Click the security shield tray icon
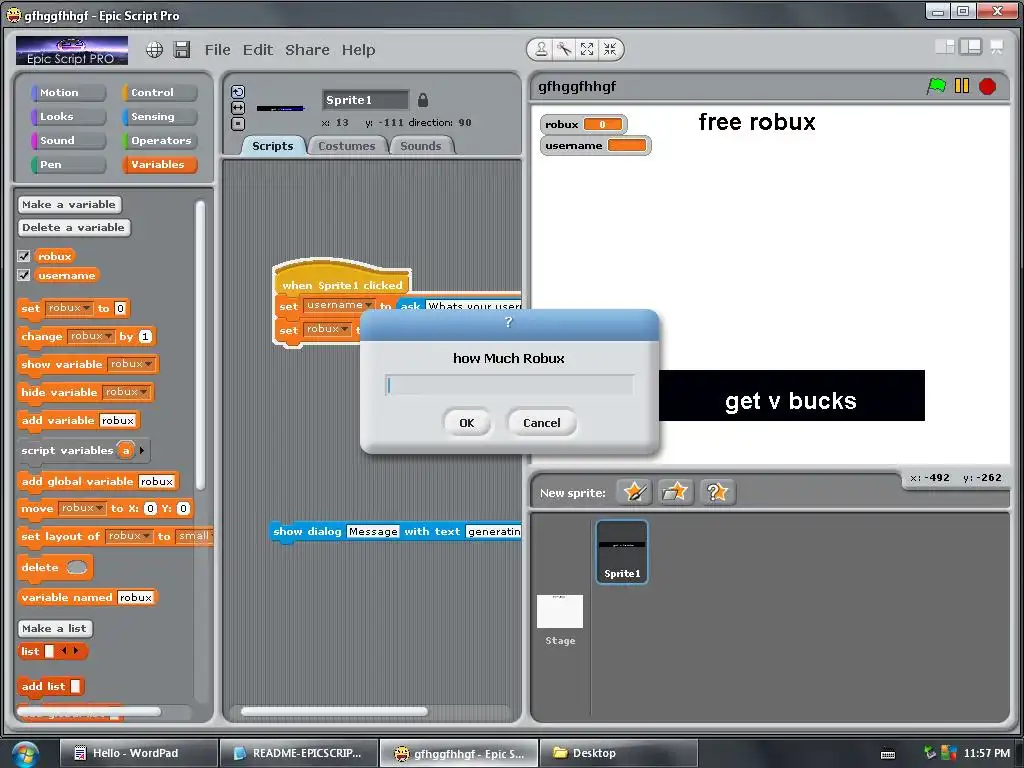Viewport: 1024px width, 768px height. point(949,753)
